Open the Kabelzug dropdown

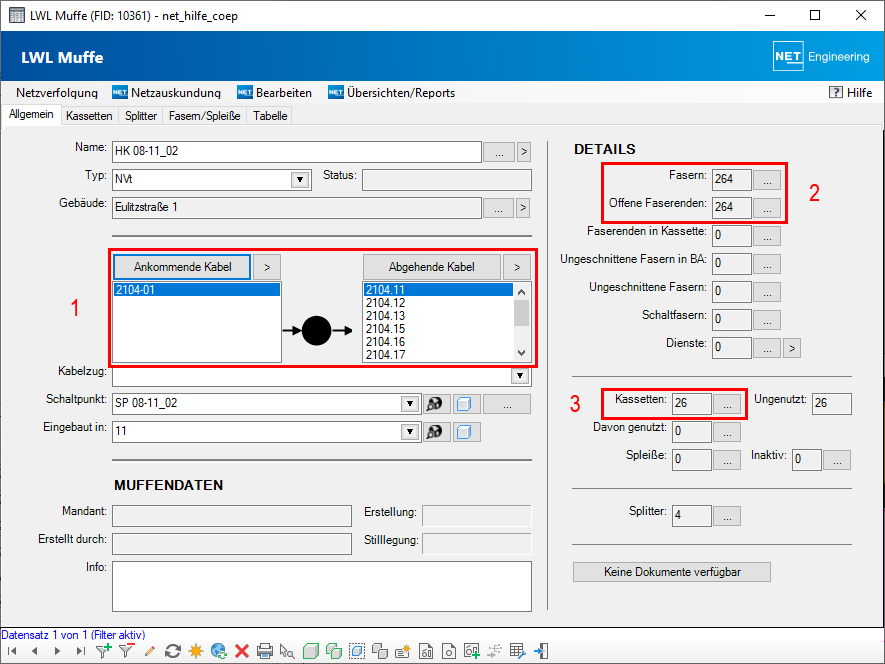coord(519,376)
